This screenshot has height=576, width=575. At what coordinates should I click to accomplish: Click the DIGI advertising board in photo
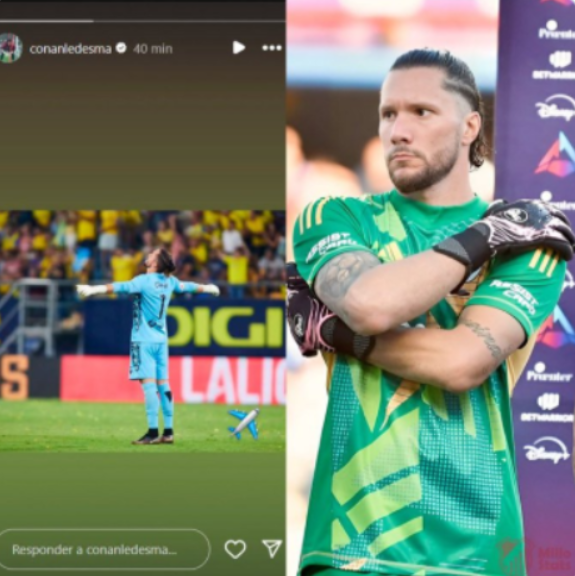[224, 327]
